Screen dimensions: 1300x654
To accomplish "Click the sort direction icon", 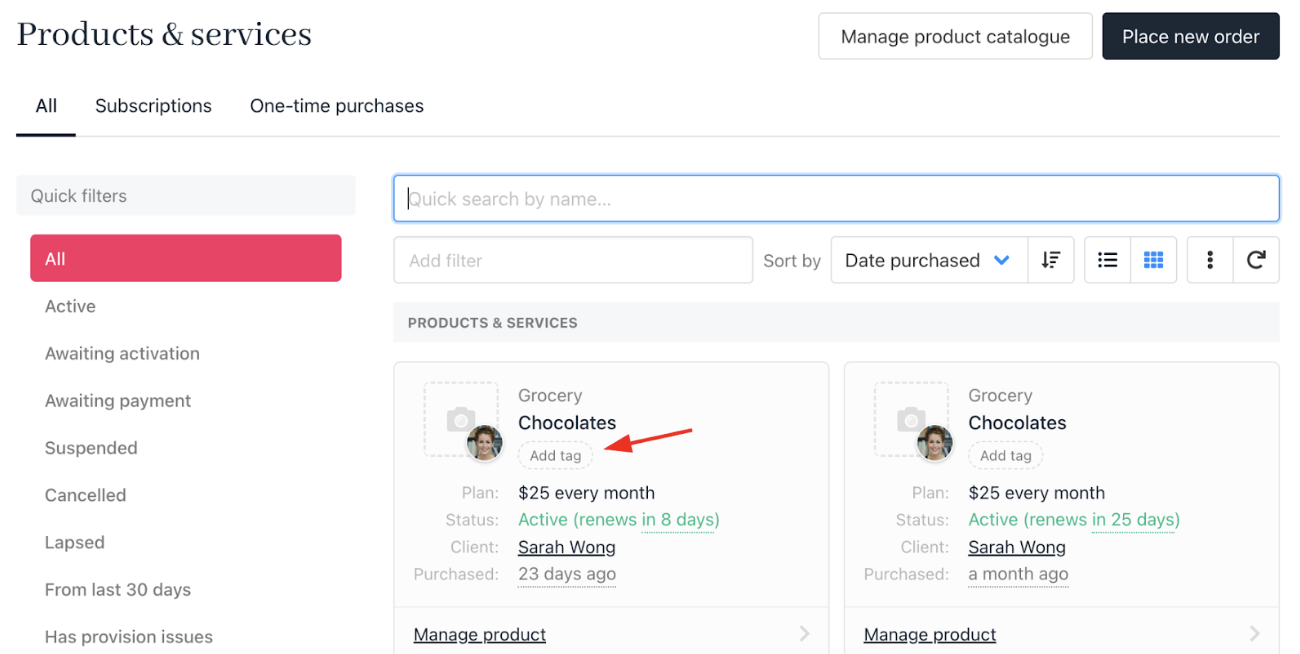I will tap(1050, 260).
